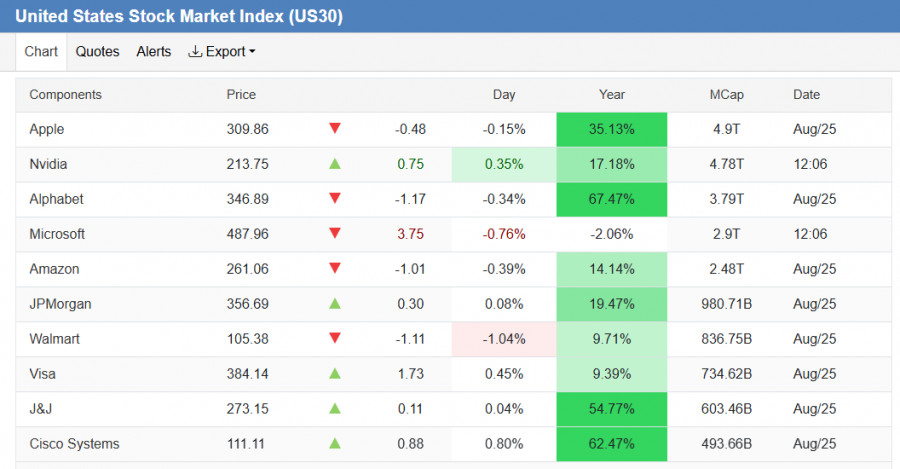The width and height of the screenshot is (900, 469).
Task: Select Walmart price 105.38
Action: (247, 339)
